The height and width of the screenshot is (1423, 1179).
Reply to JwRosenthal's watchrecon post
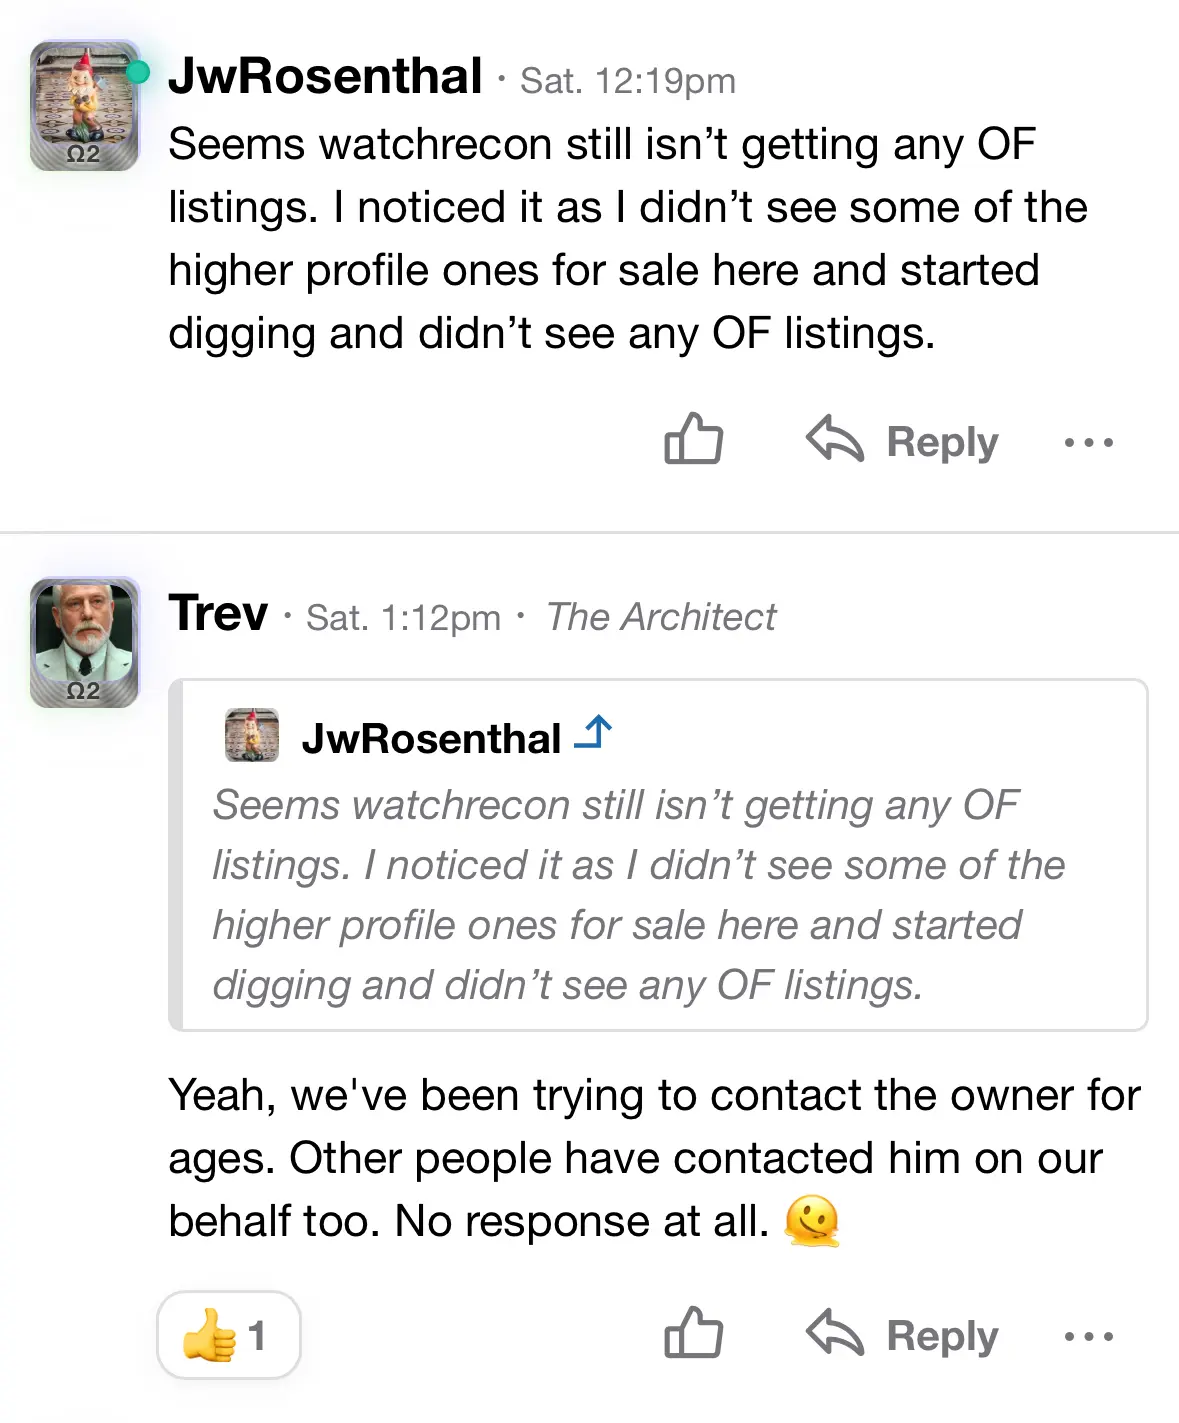point(903,441)
